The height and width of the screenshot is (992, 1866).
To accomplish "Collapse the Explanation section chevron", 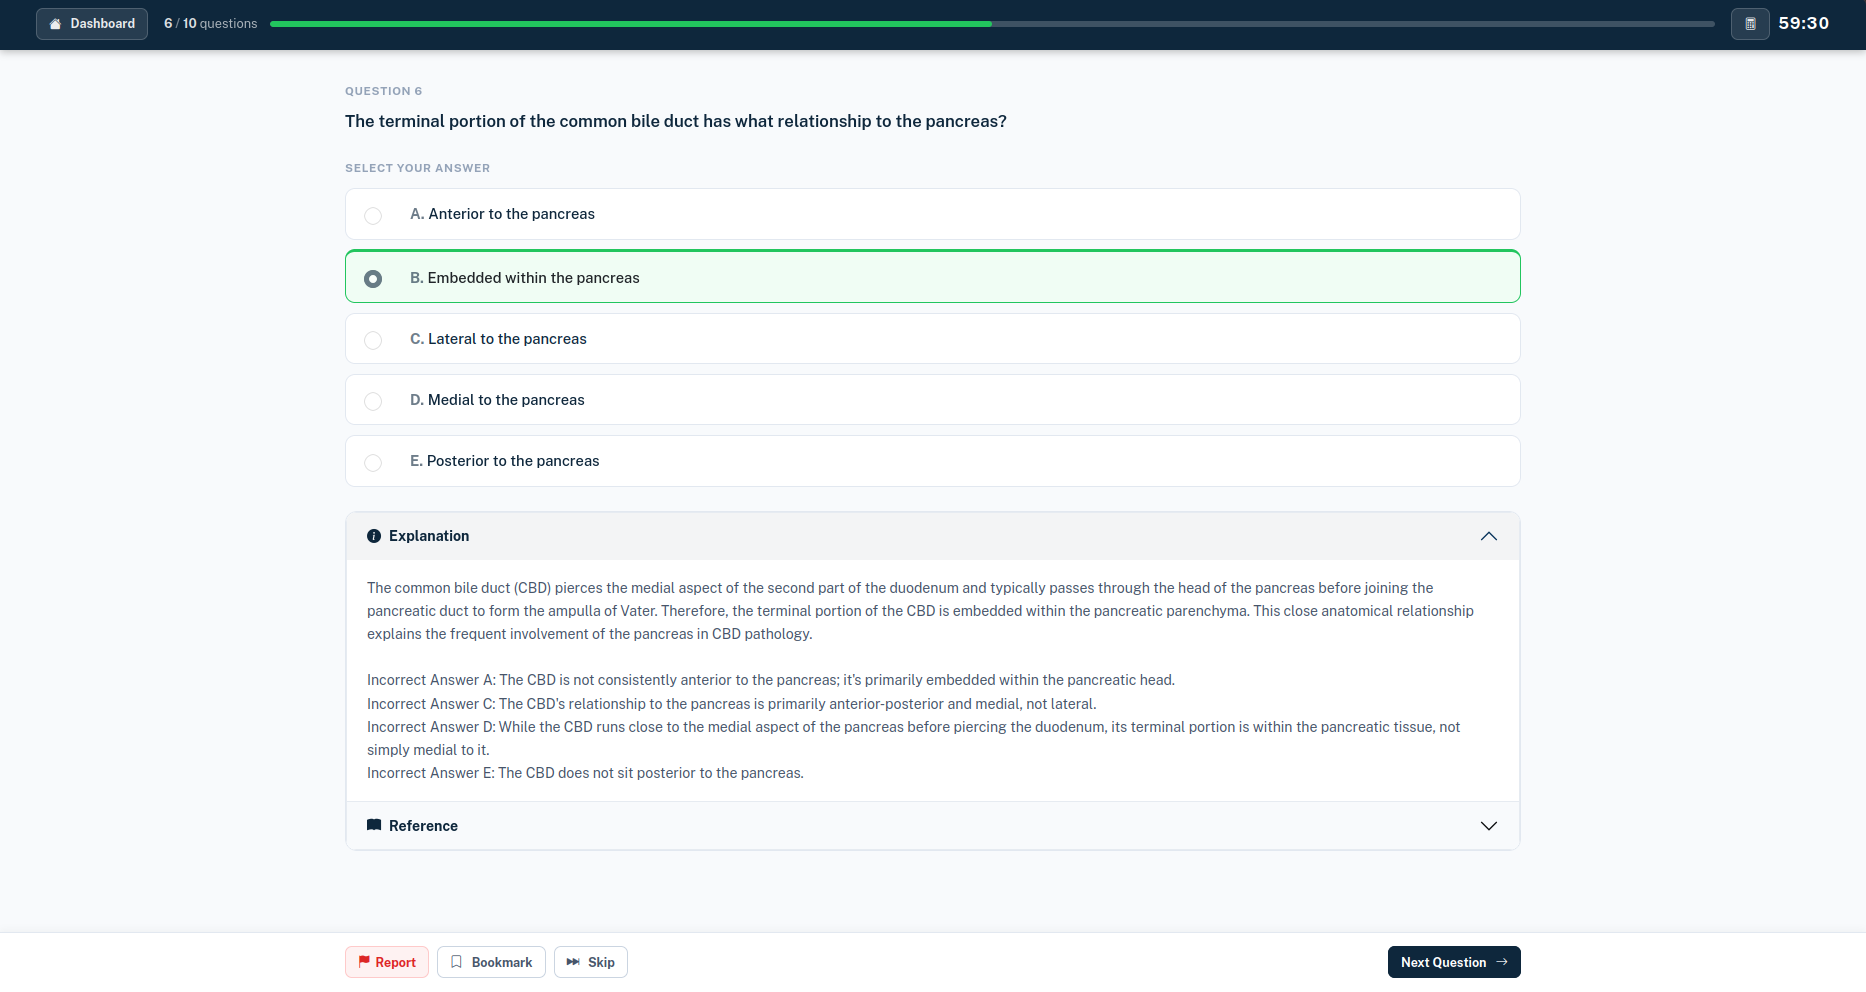I will pos(1489,536).
